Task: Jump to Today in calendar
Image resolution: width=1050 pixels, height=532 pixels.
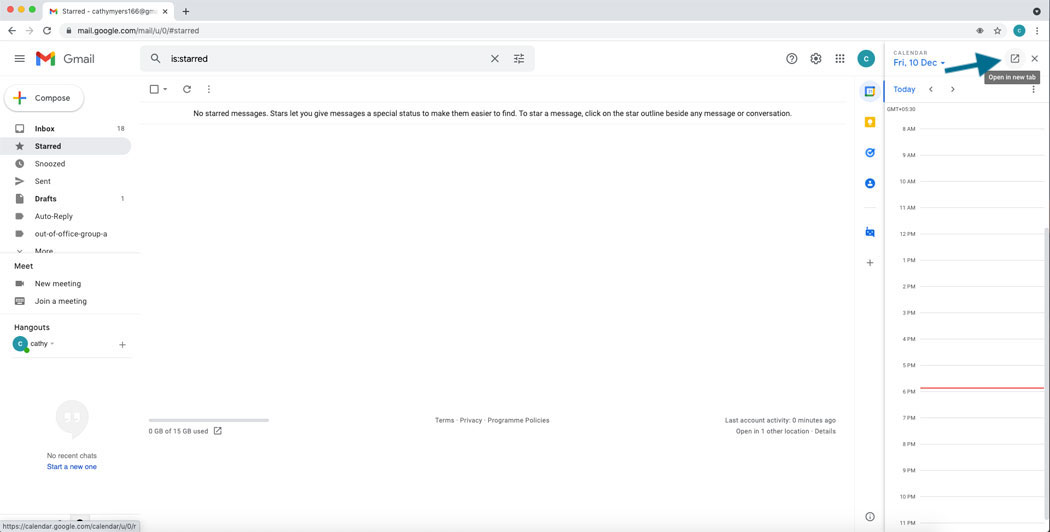Action: [904, 89]
